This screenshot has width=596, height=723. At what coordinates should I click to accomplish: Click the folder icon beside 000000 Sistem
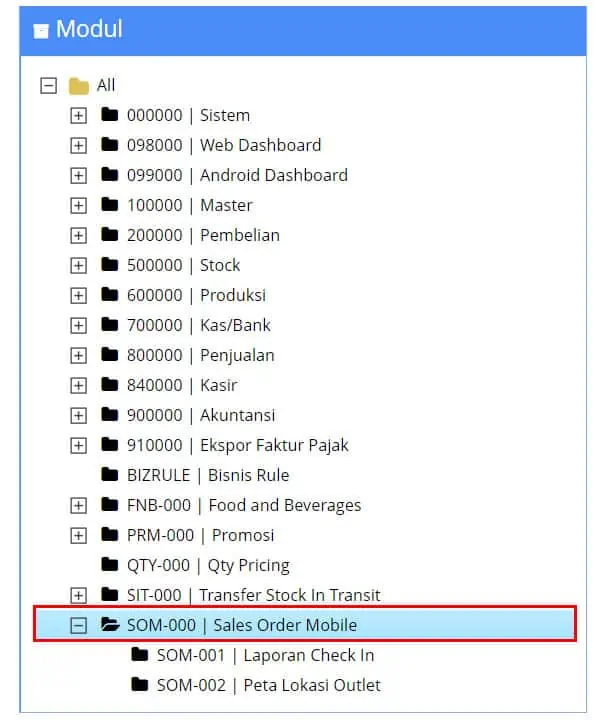tap(110, 114)
